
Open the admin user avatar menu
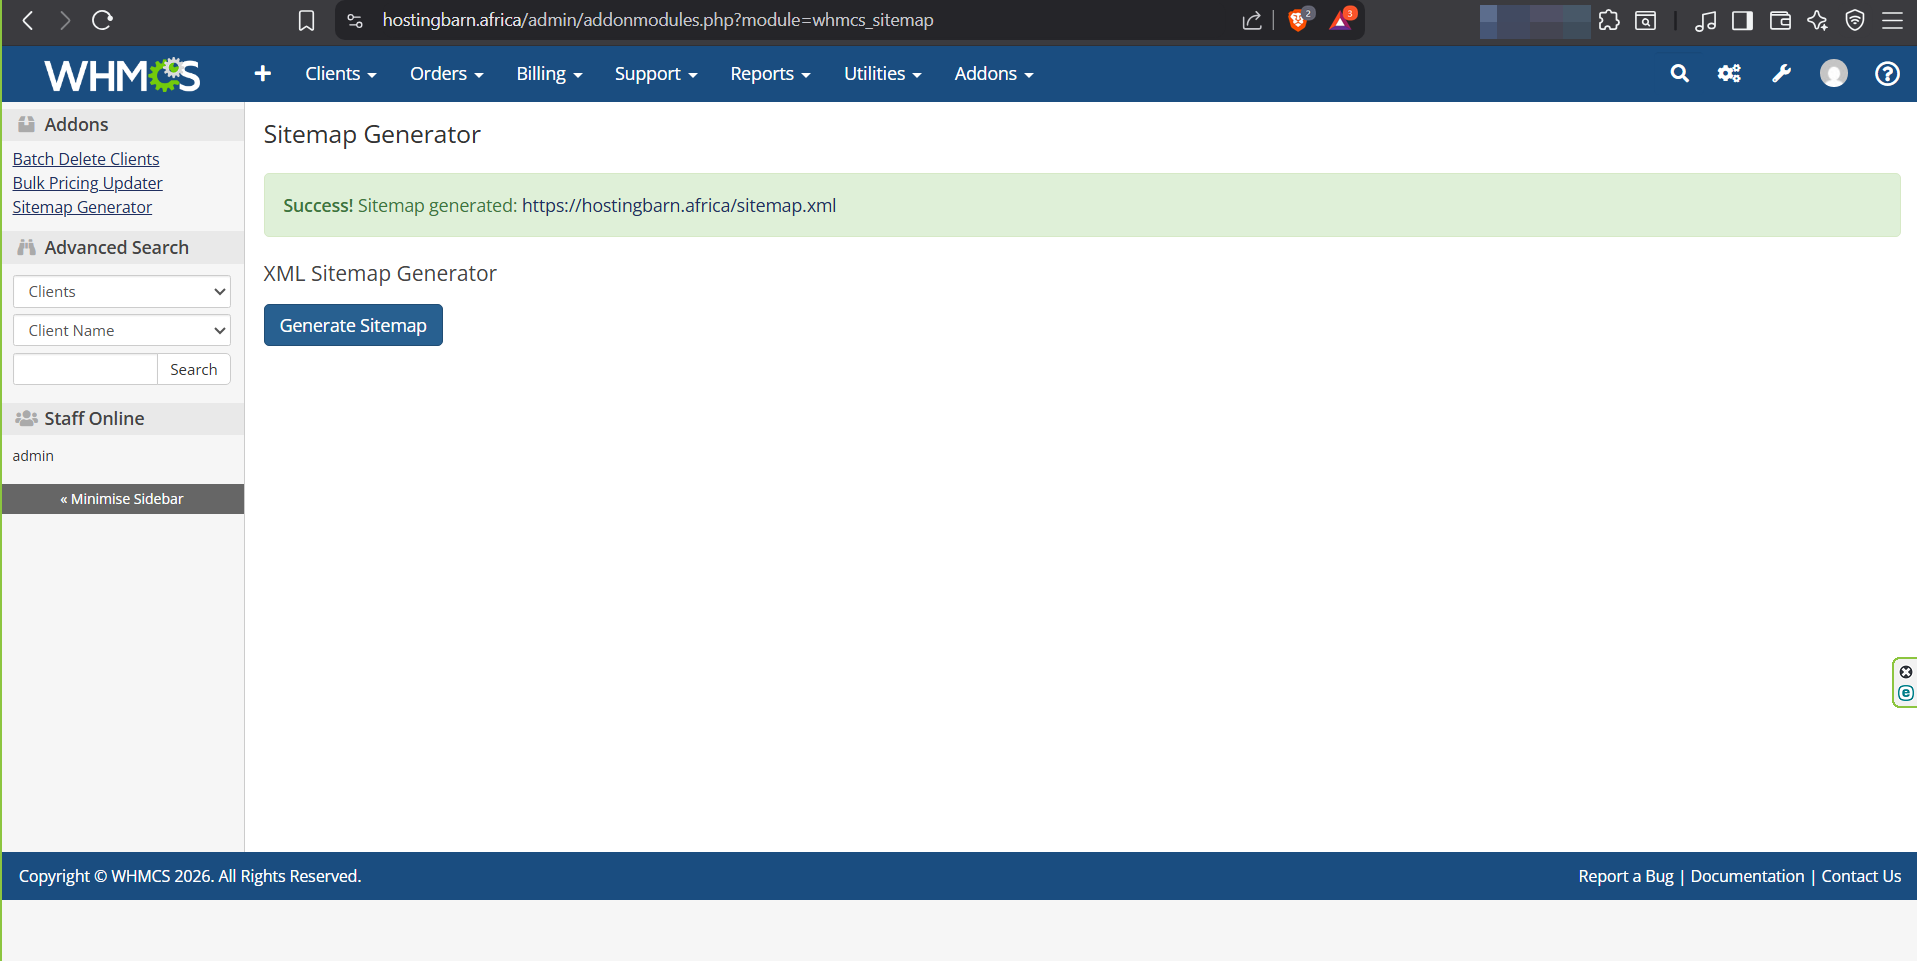tap(1833, 74)
